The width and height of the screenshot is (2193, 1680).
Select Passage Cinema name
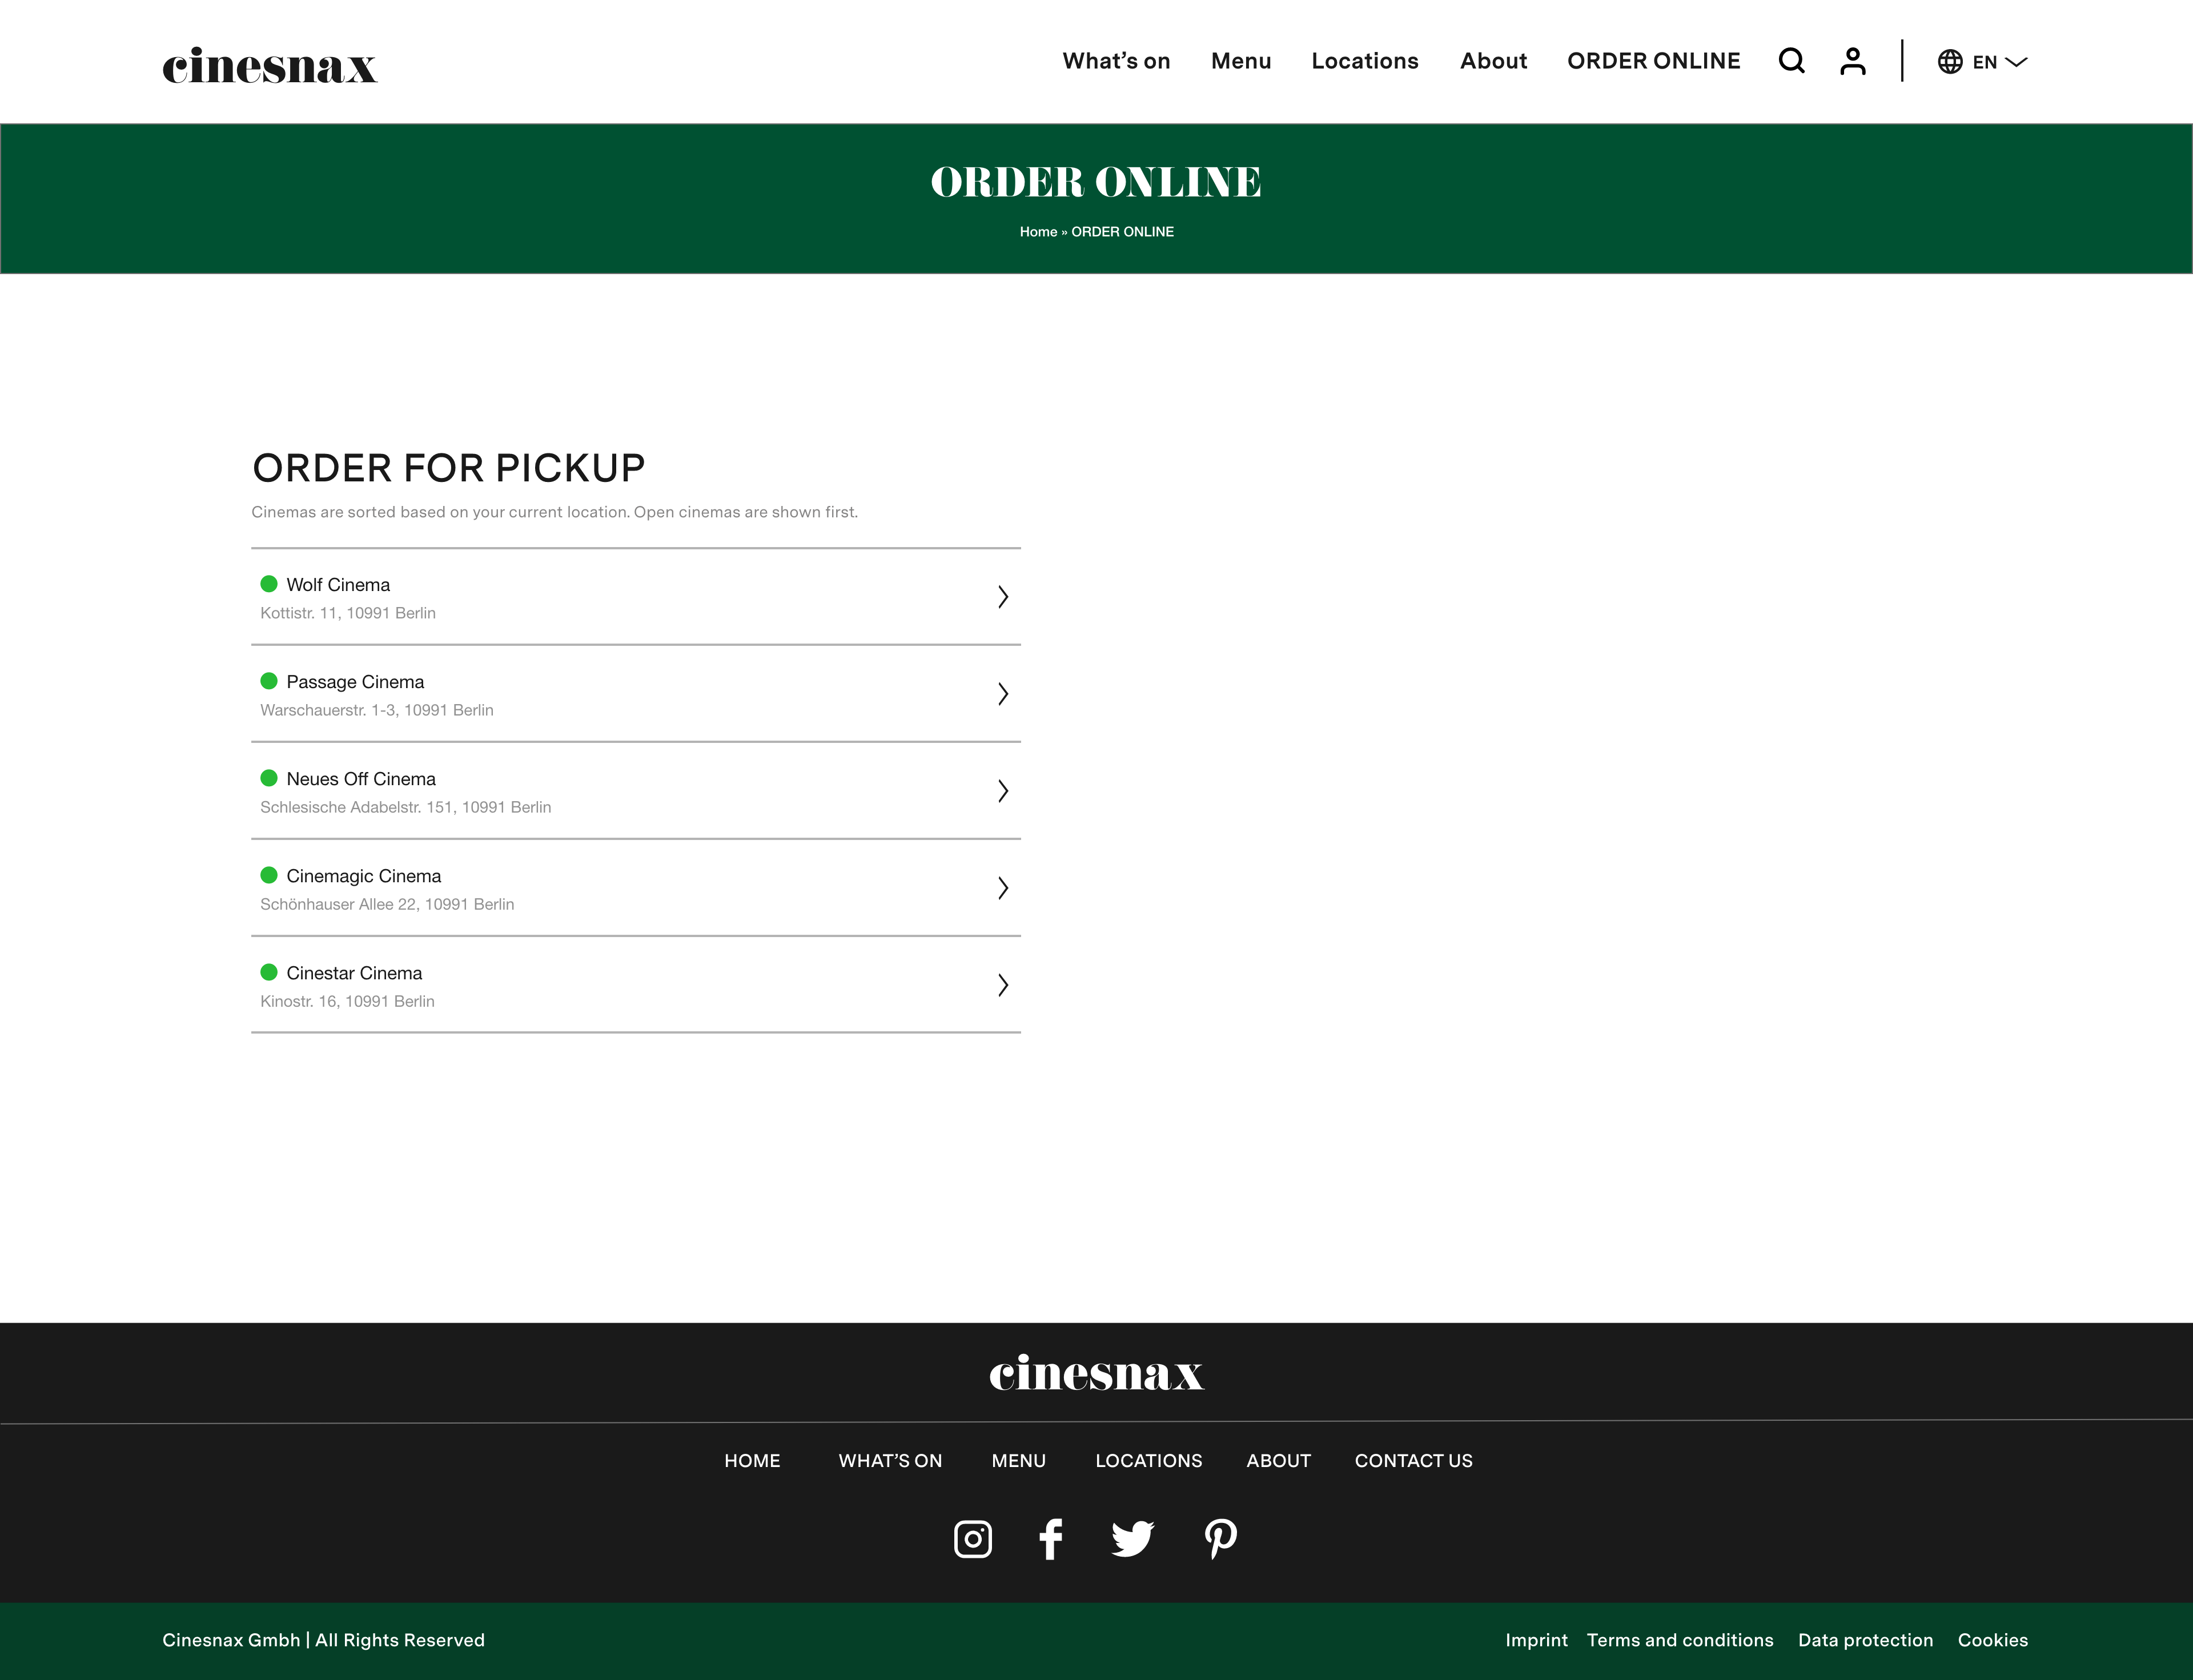click(355, 682)
